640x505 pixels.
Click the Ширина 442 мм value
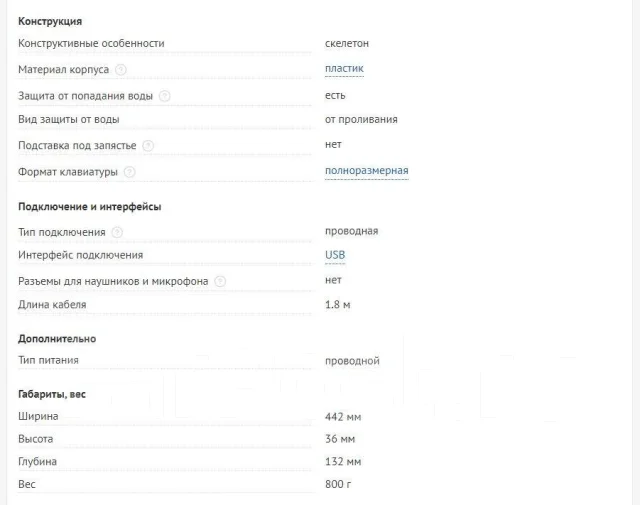click(x=343, y=417)
